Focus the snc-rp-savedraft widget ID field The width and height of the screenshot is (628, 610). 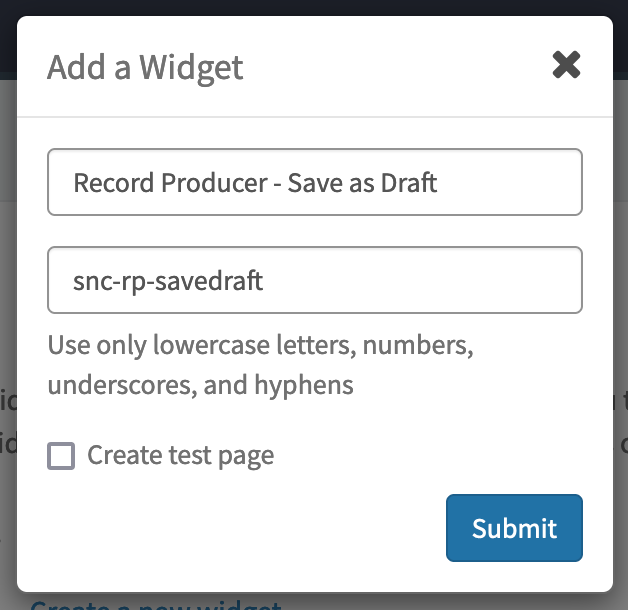coord(315,280)
